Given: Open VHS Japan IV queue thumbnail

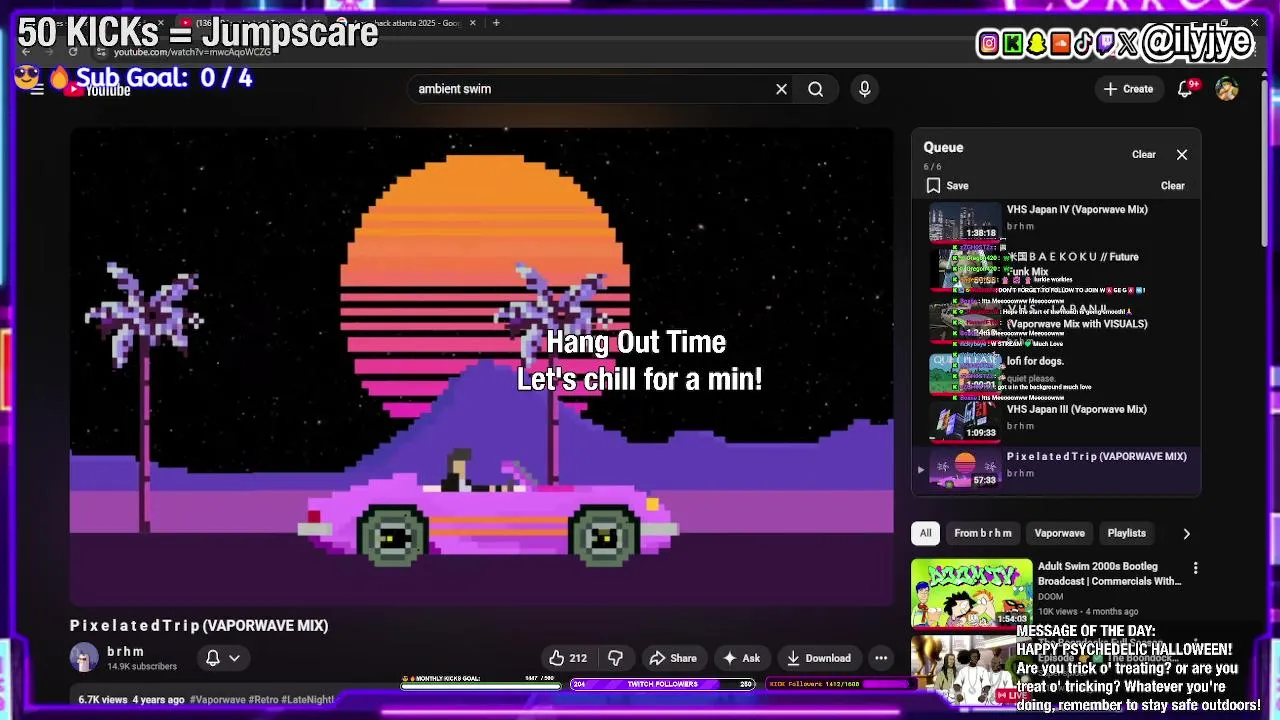Looking at the screenshot, I should tap(965, 222).
